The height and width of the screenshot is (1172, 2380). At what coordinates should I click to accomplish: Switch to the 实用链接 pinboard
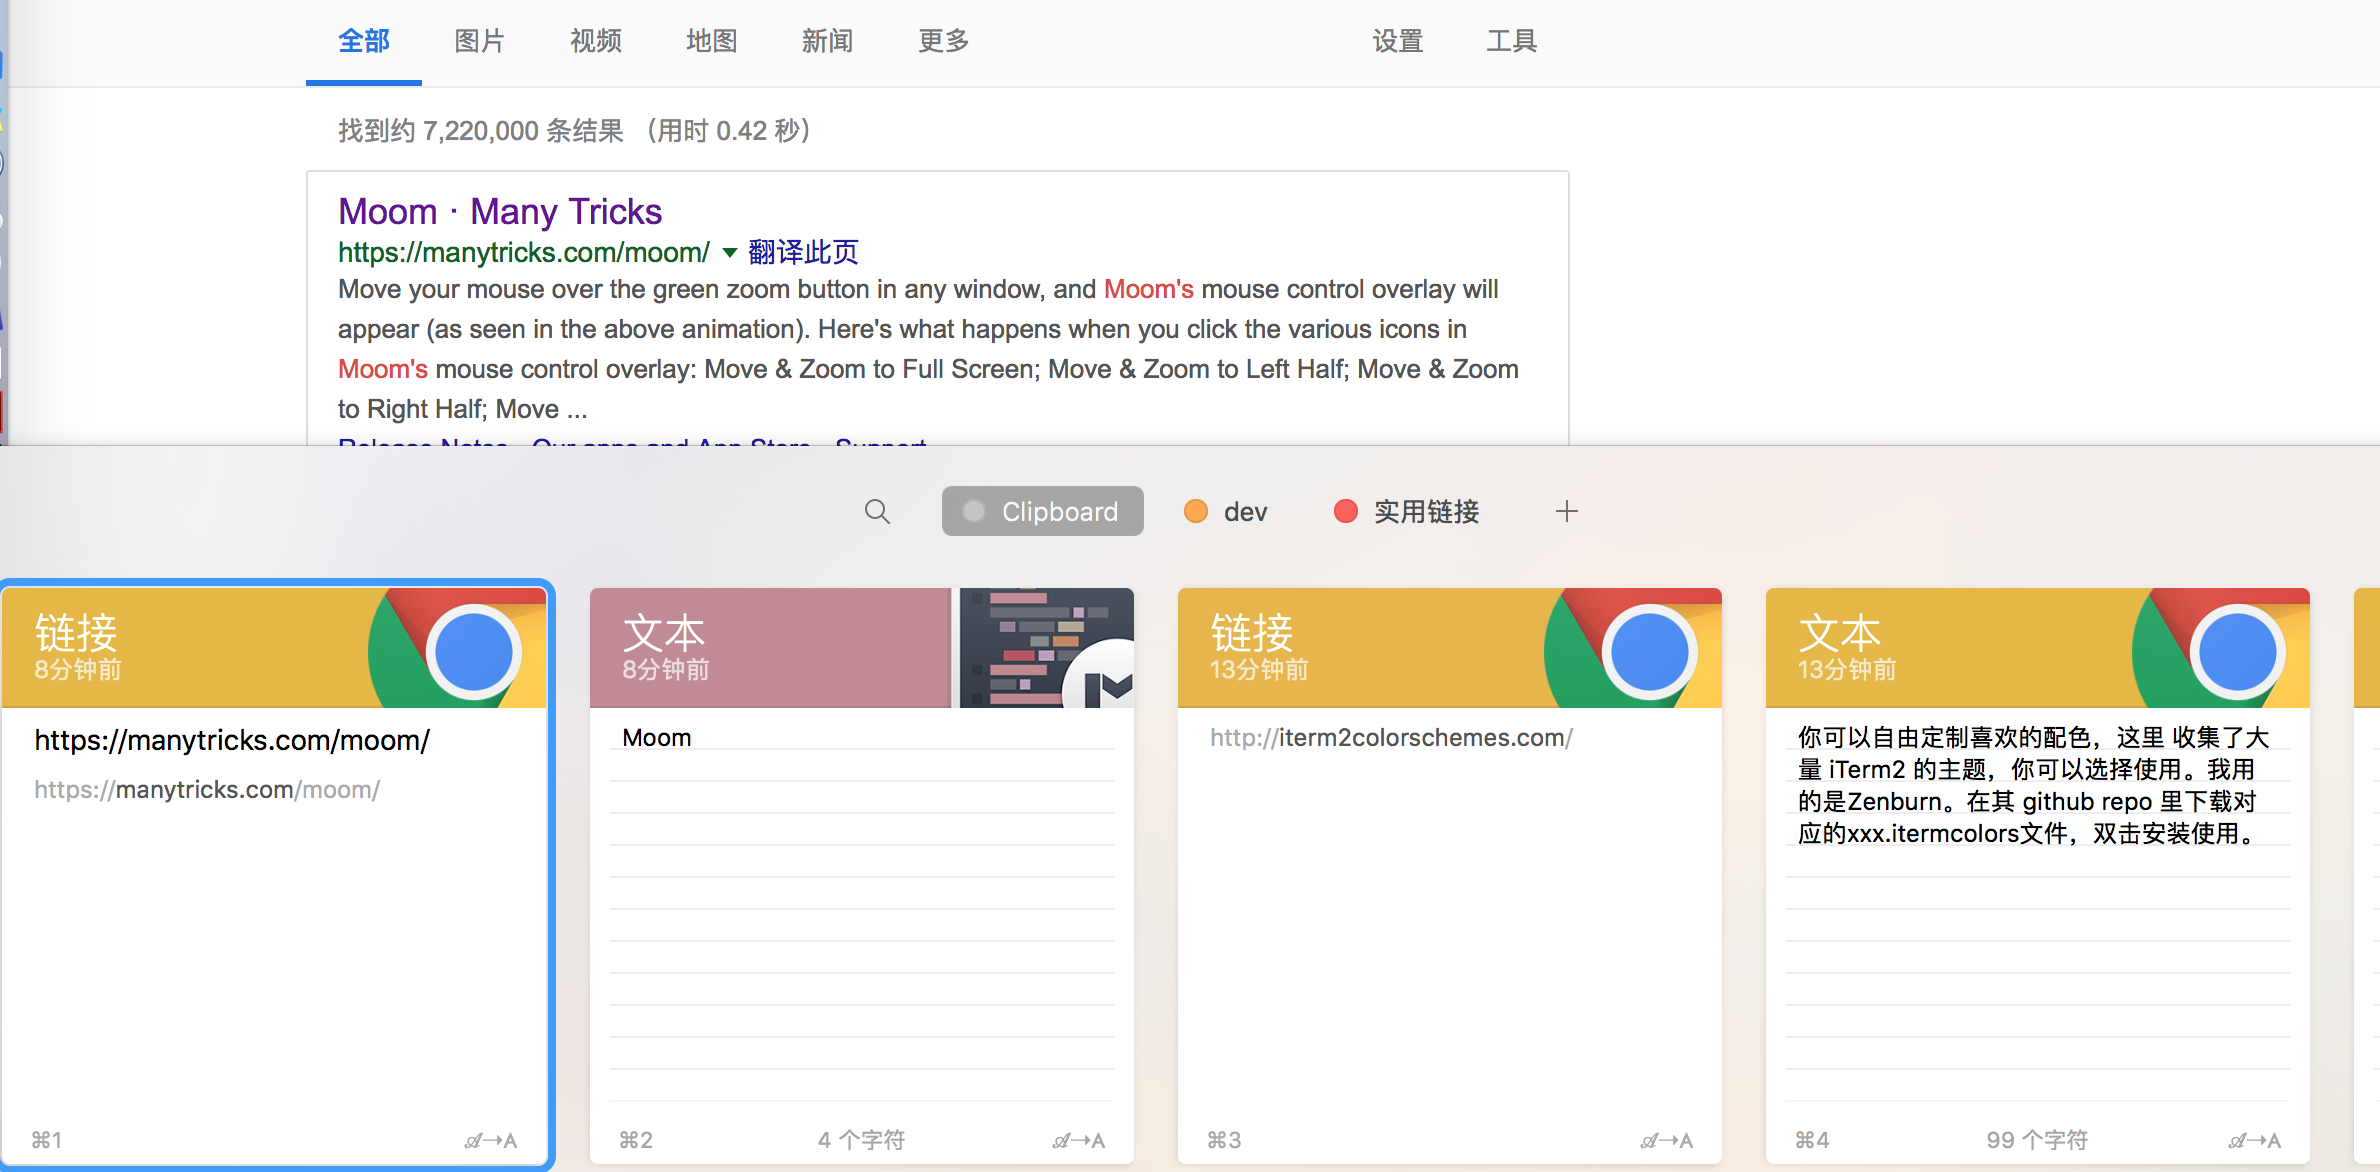click(1425, 512)
